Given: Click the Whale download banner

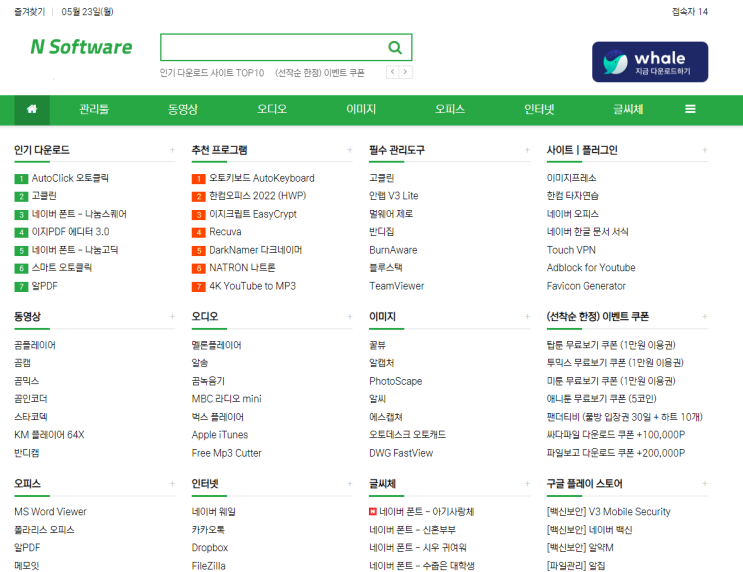Looking at the screenshot, I should tap(650, 62).
